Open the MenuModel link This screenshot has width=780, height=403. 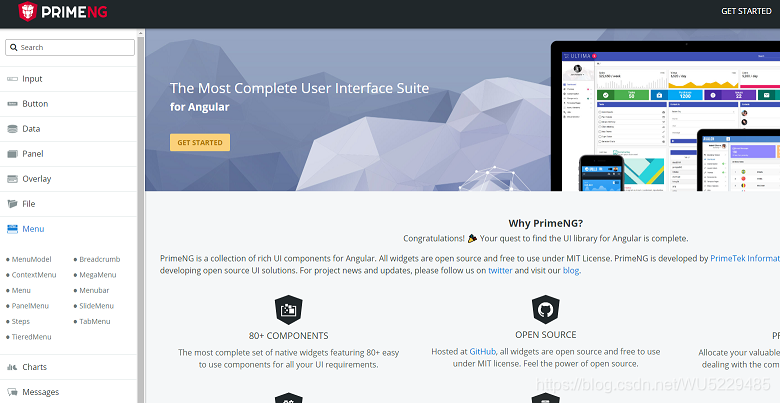click(x=31, y=259)
